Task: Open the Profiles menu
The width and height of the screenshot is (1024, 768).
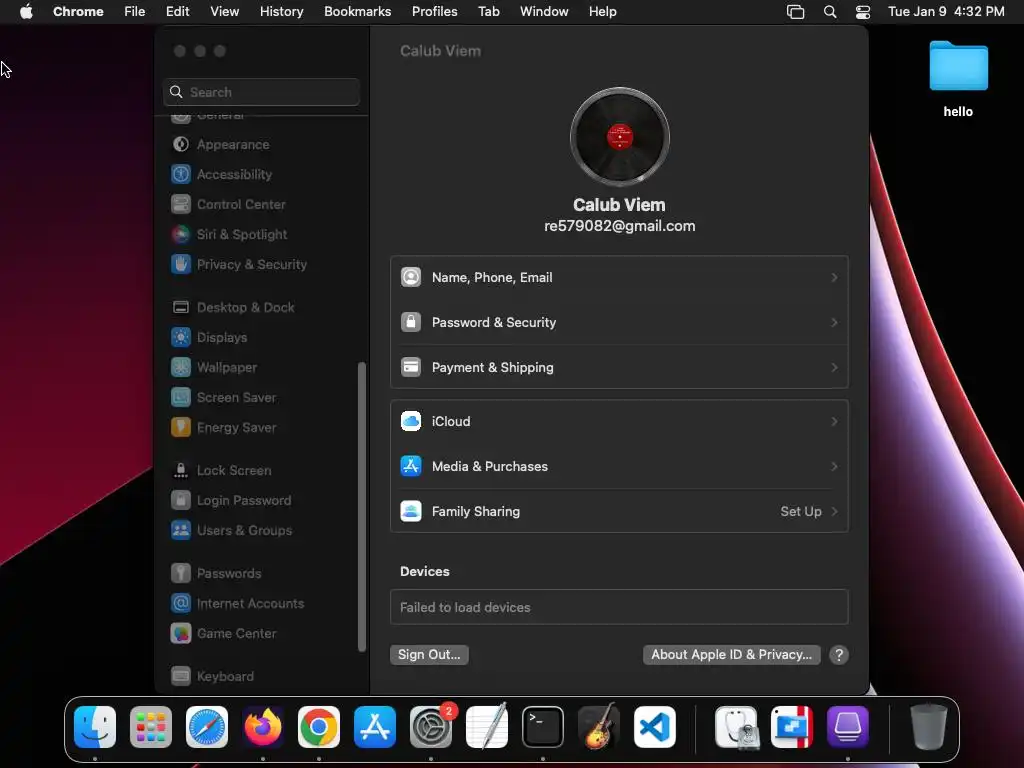Action: click(434, 12)
